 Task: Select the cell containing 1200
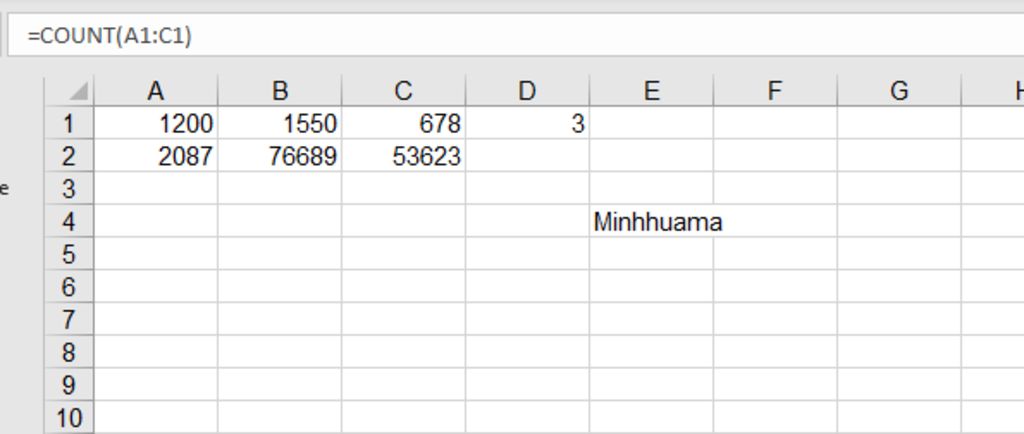tap(156, 124)
